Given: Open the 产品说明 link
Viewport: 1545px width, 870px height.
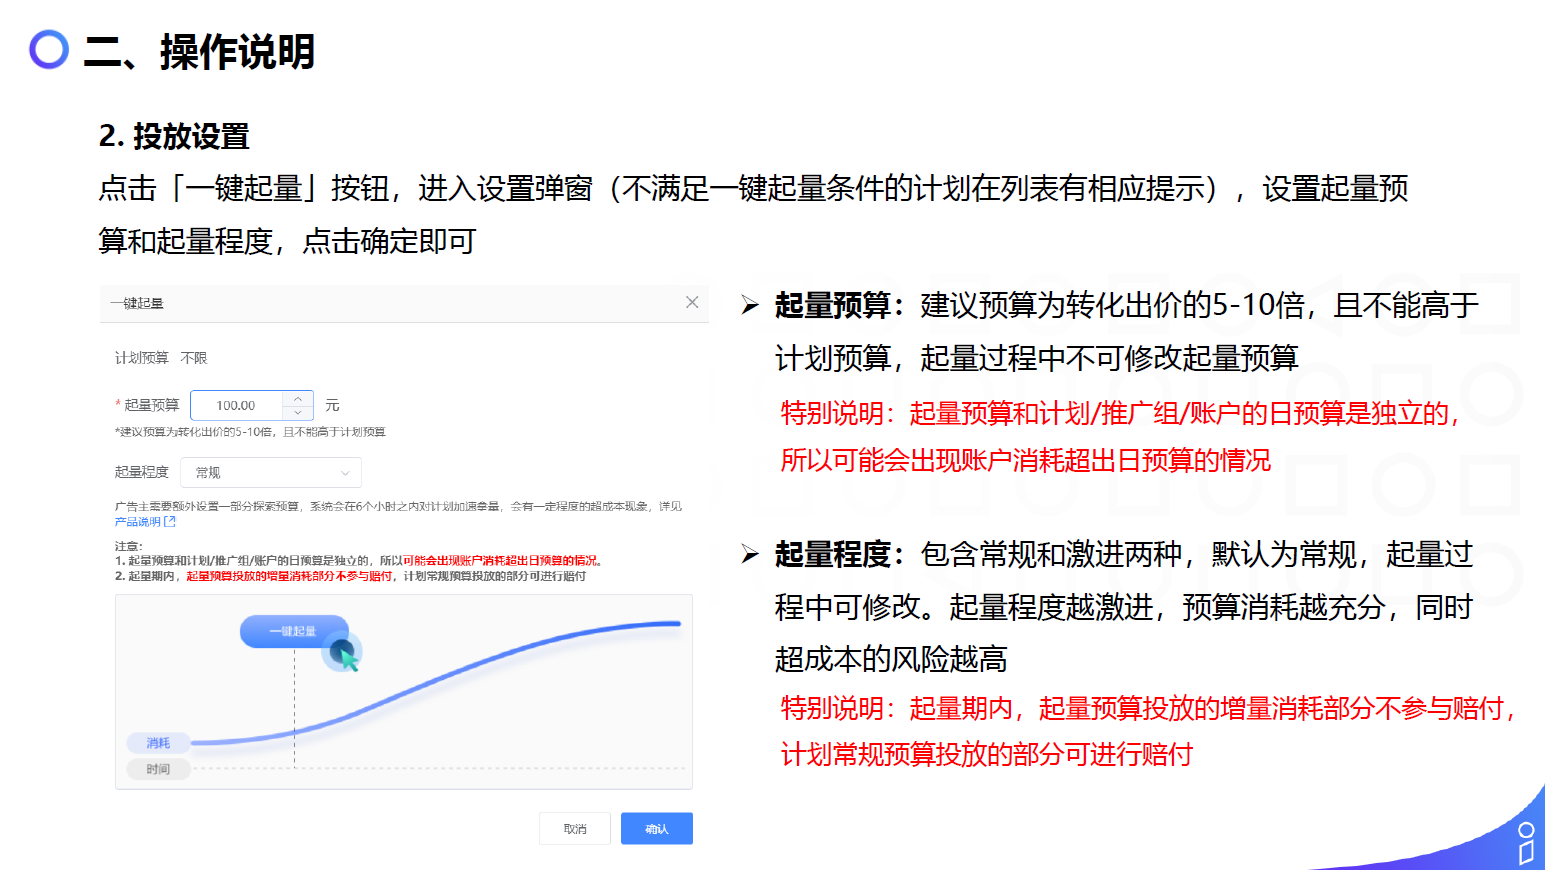Looking at the screenshot, I should tap(137, 522).
